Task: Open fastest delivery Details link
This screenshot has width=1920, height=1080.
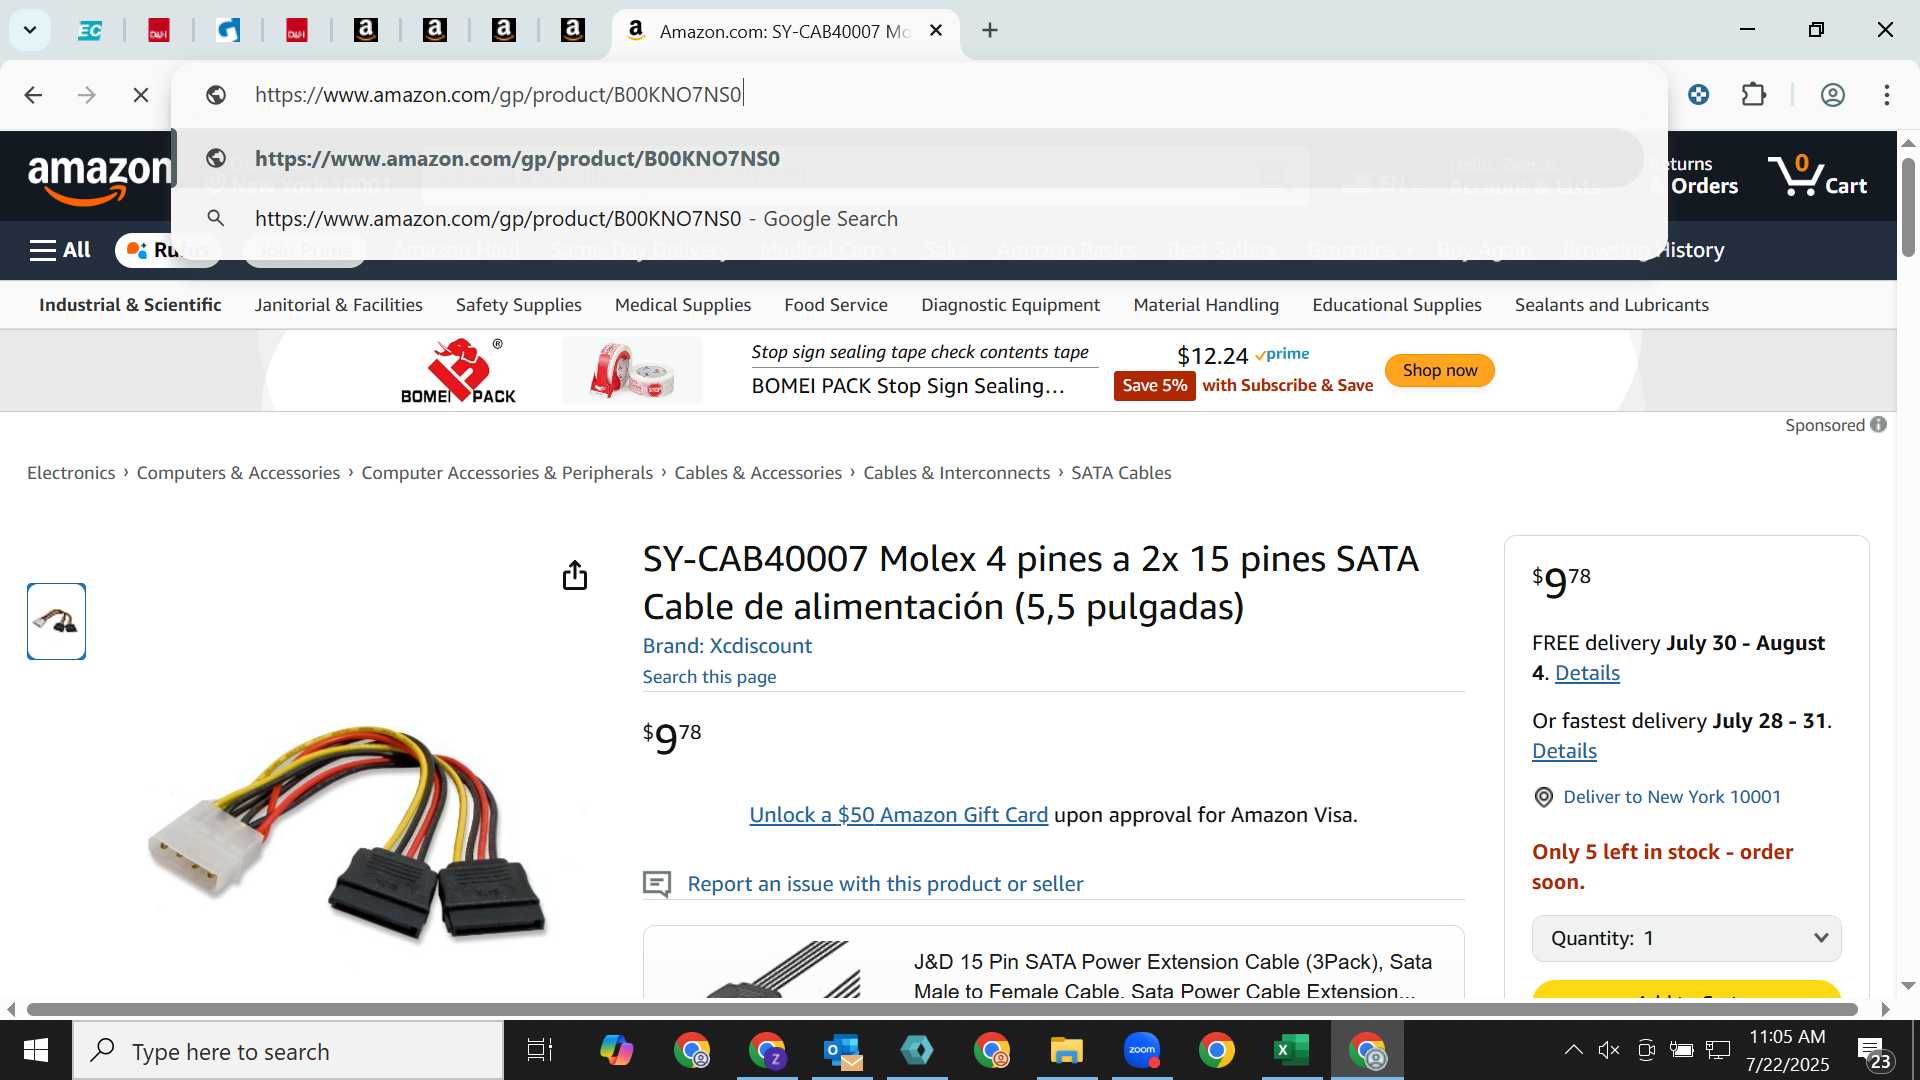Action: (x=1564, y=751)
